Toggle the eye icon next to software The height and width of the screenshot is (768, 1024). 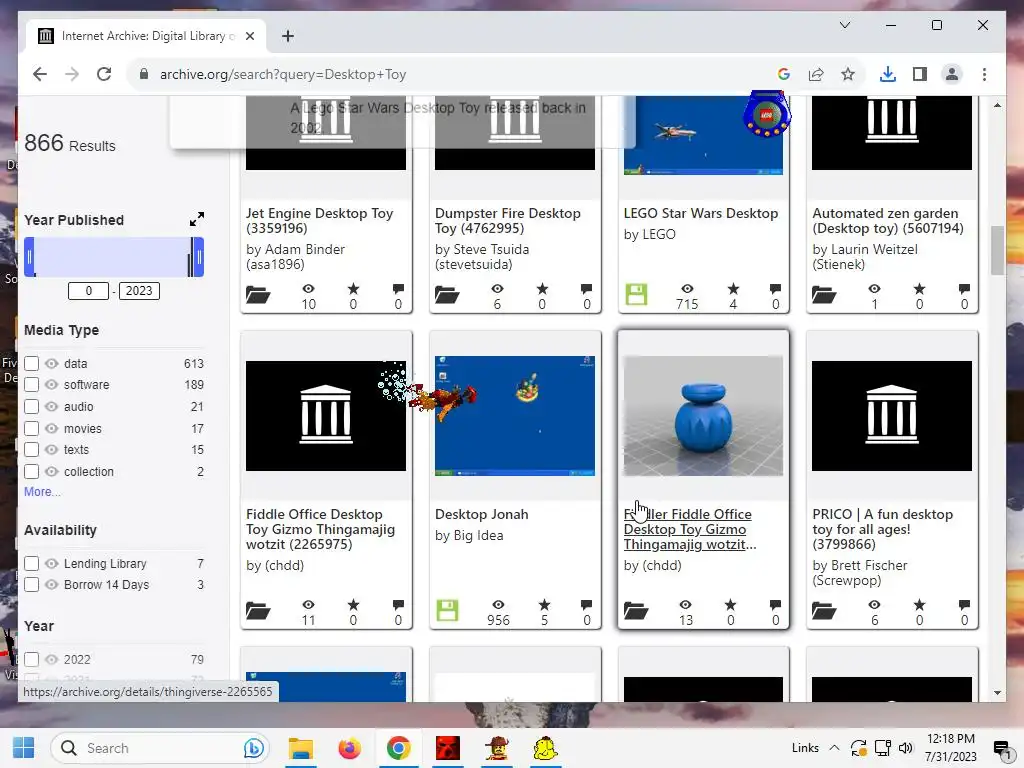(x=52, y=385)
